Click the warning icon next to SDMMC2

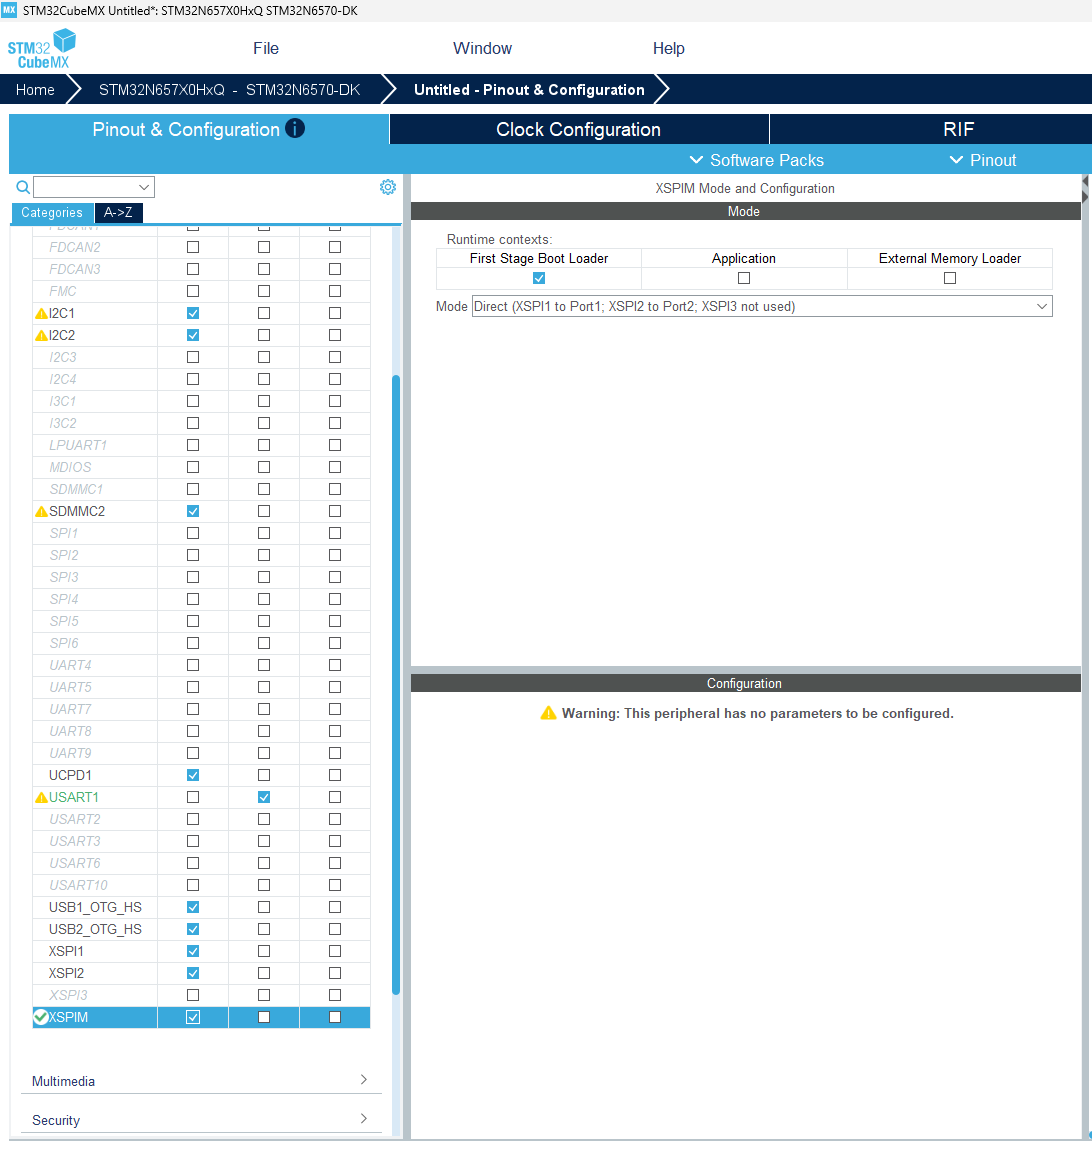(x=42, y=511)
